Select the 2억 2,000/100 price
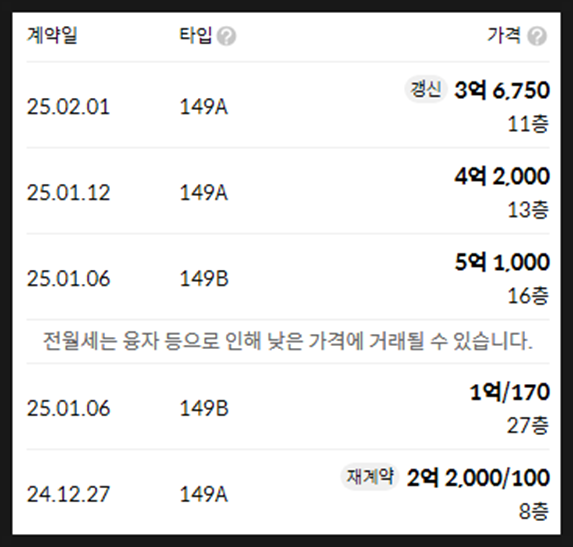Viewport: 573px width, 547px height. pos(478,477)
